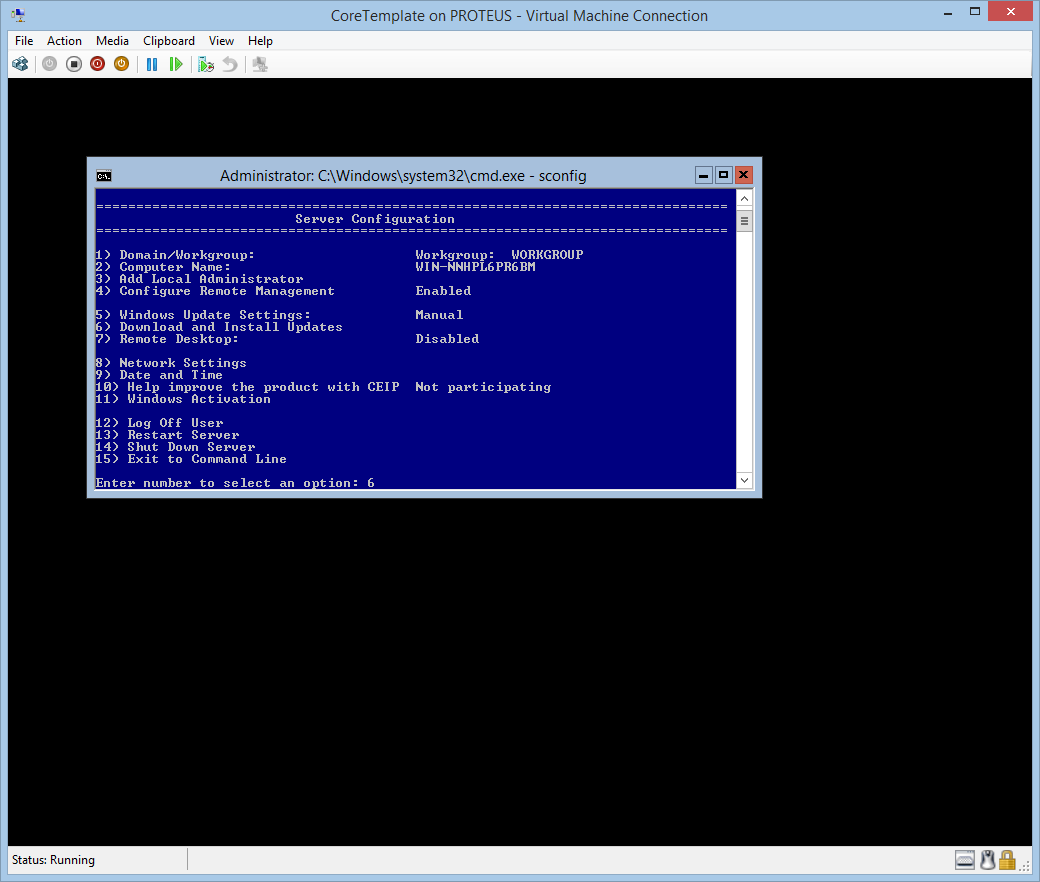Image resolution: width=1040 pixels, height=882 pixels.
Task: Pause the virtual machine
Action: (152, 64)
